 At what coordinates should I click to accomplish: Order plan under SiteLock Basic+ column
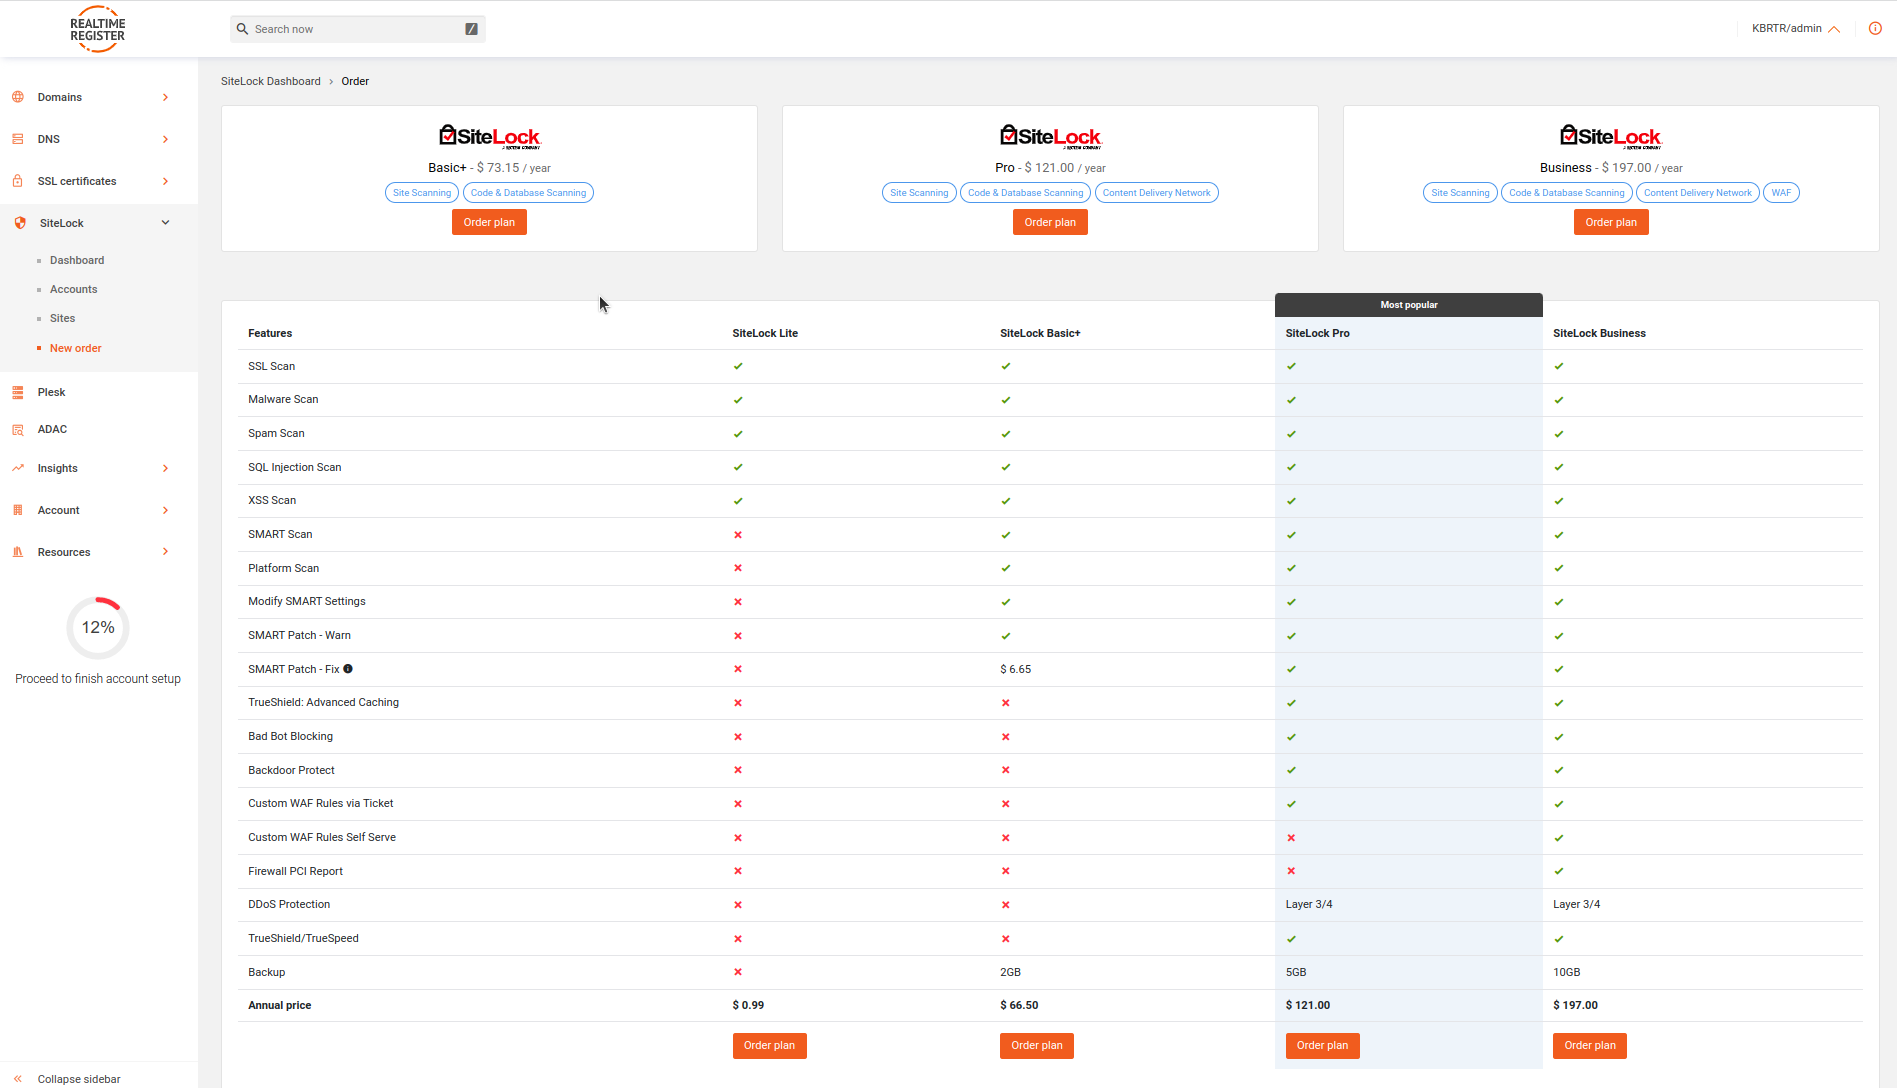pyautogui.click(x=1037, y=1045)
